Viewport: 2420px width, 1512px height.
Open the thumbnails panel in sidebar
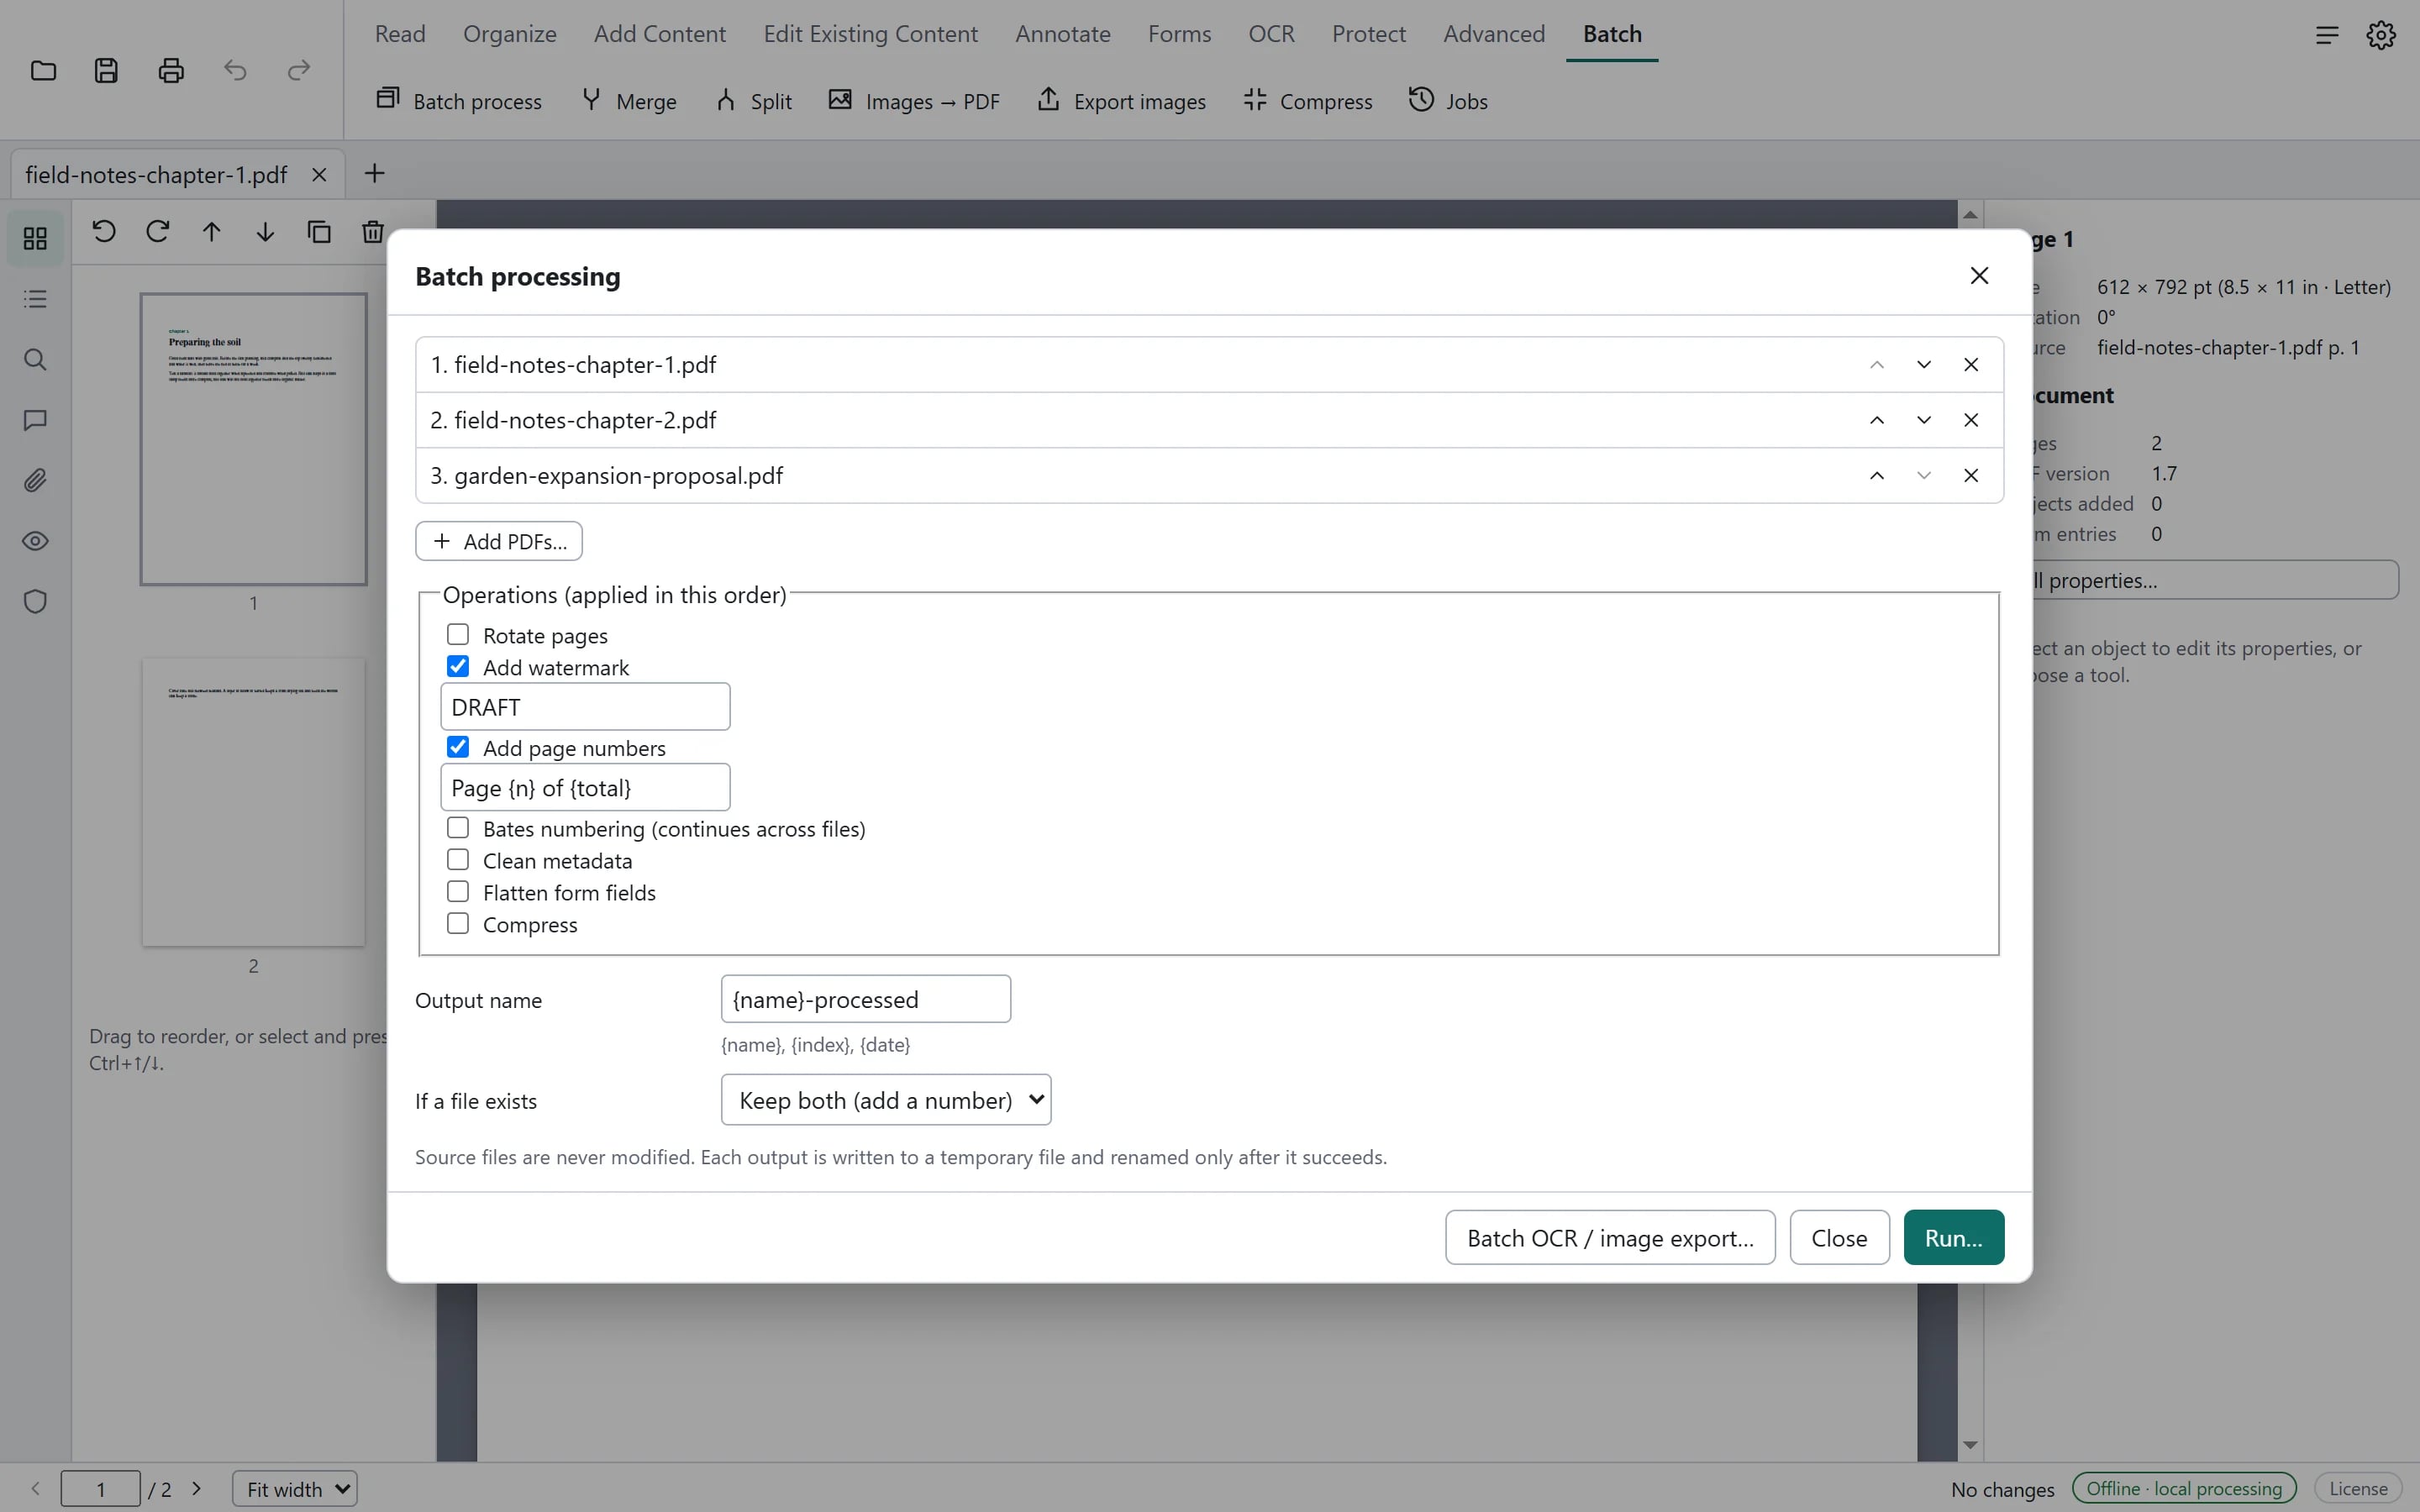tap(35, 238)
